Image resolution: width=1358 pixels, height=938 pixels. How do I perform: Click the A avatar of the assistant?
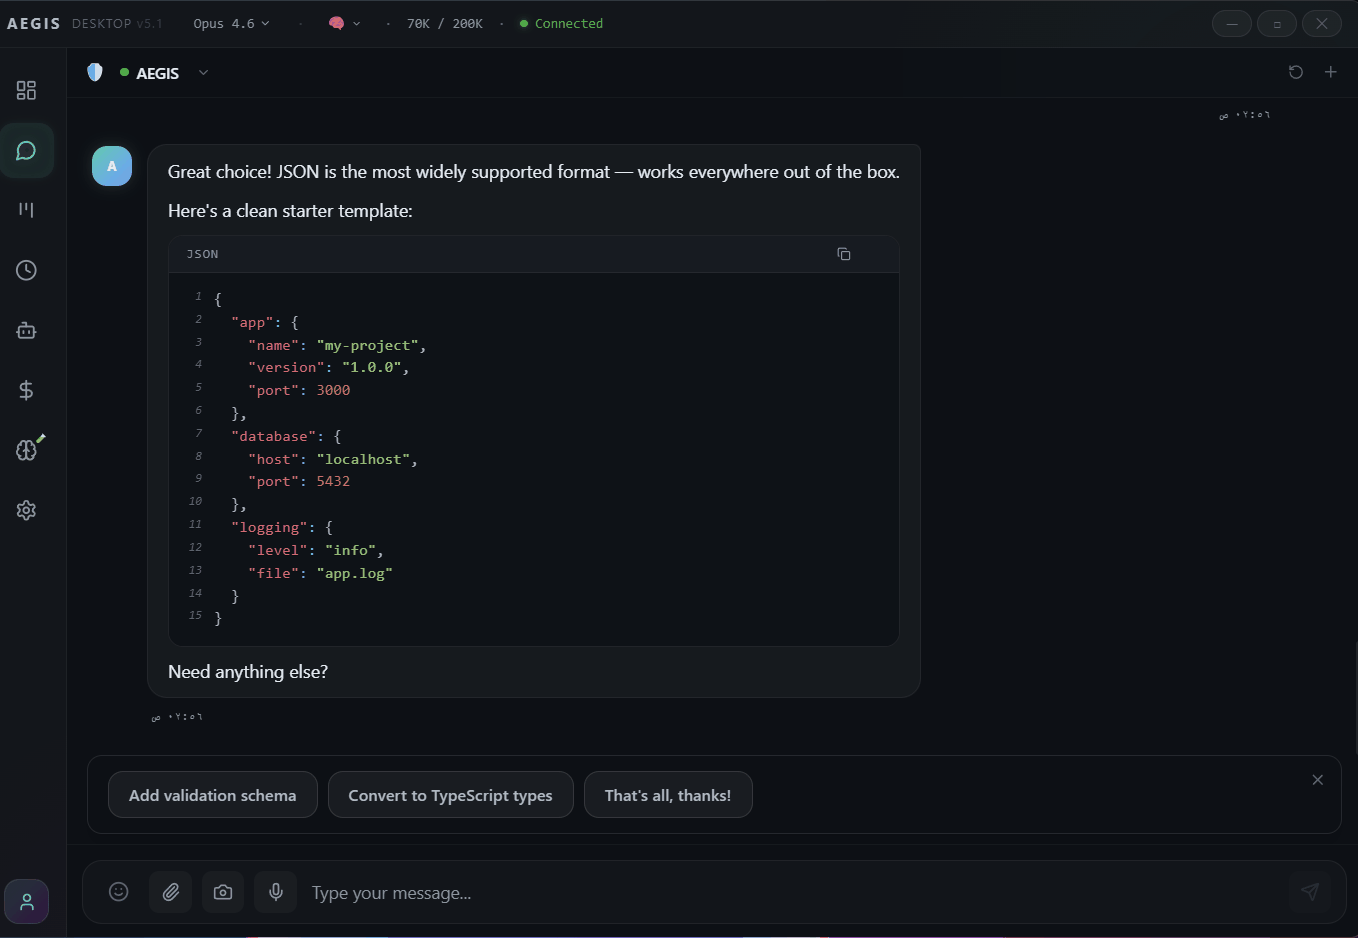pyautogui.click(x=112, y=166)
